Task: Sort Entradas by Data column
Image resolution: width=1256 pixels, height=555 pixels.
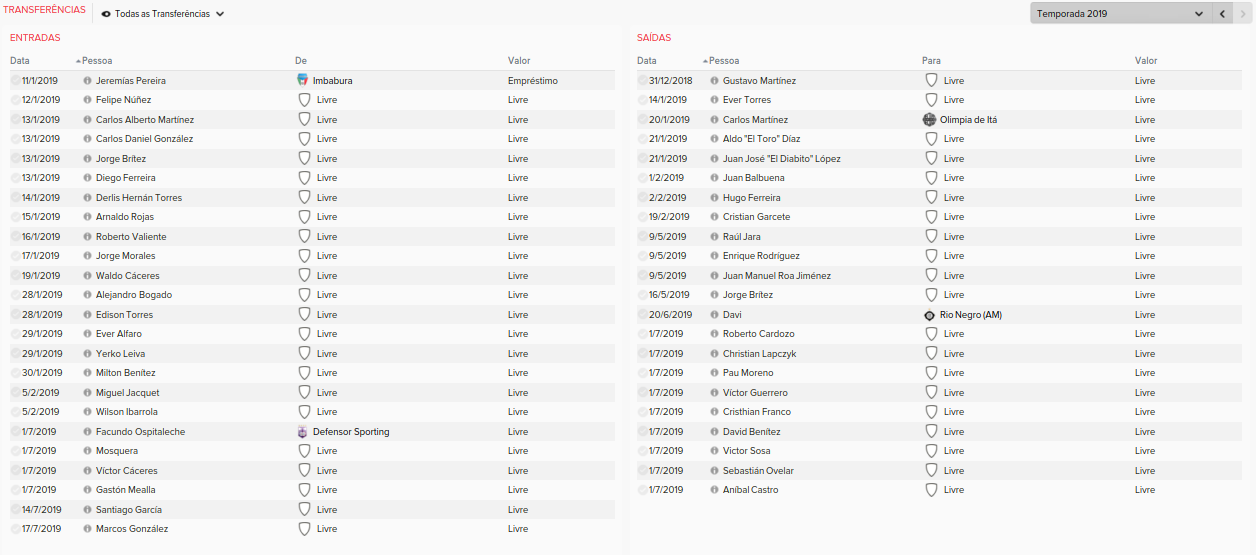Action: (x=20, y=61)
